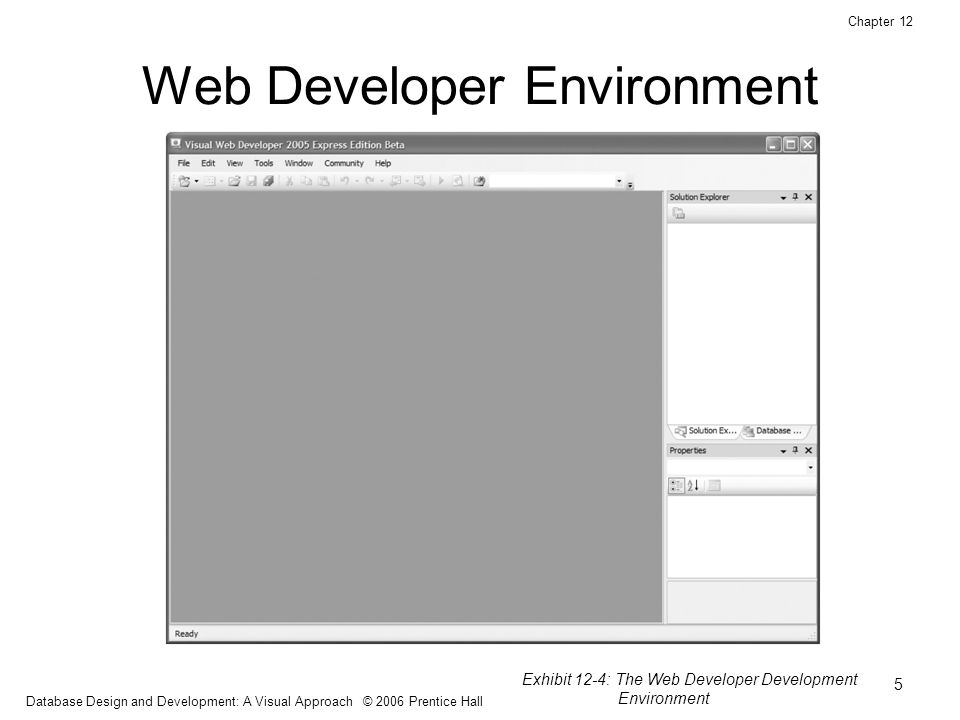Click the Add New Item toolbar icon
960x720 pixels.
click(209, 181)
